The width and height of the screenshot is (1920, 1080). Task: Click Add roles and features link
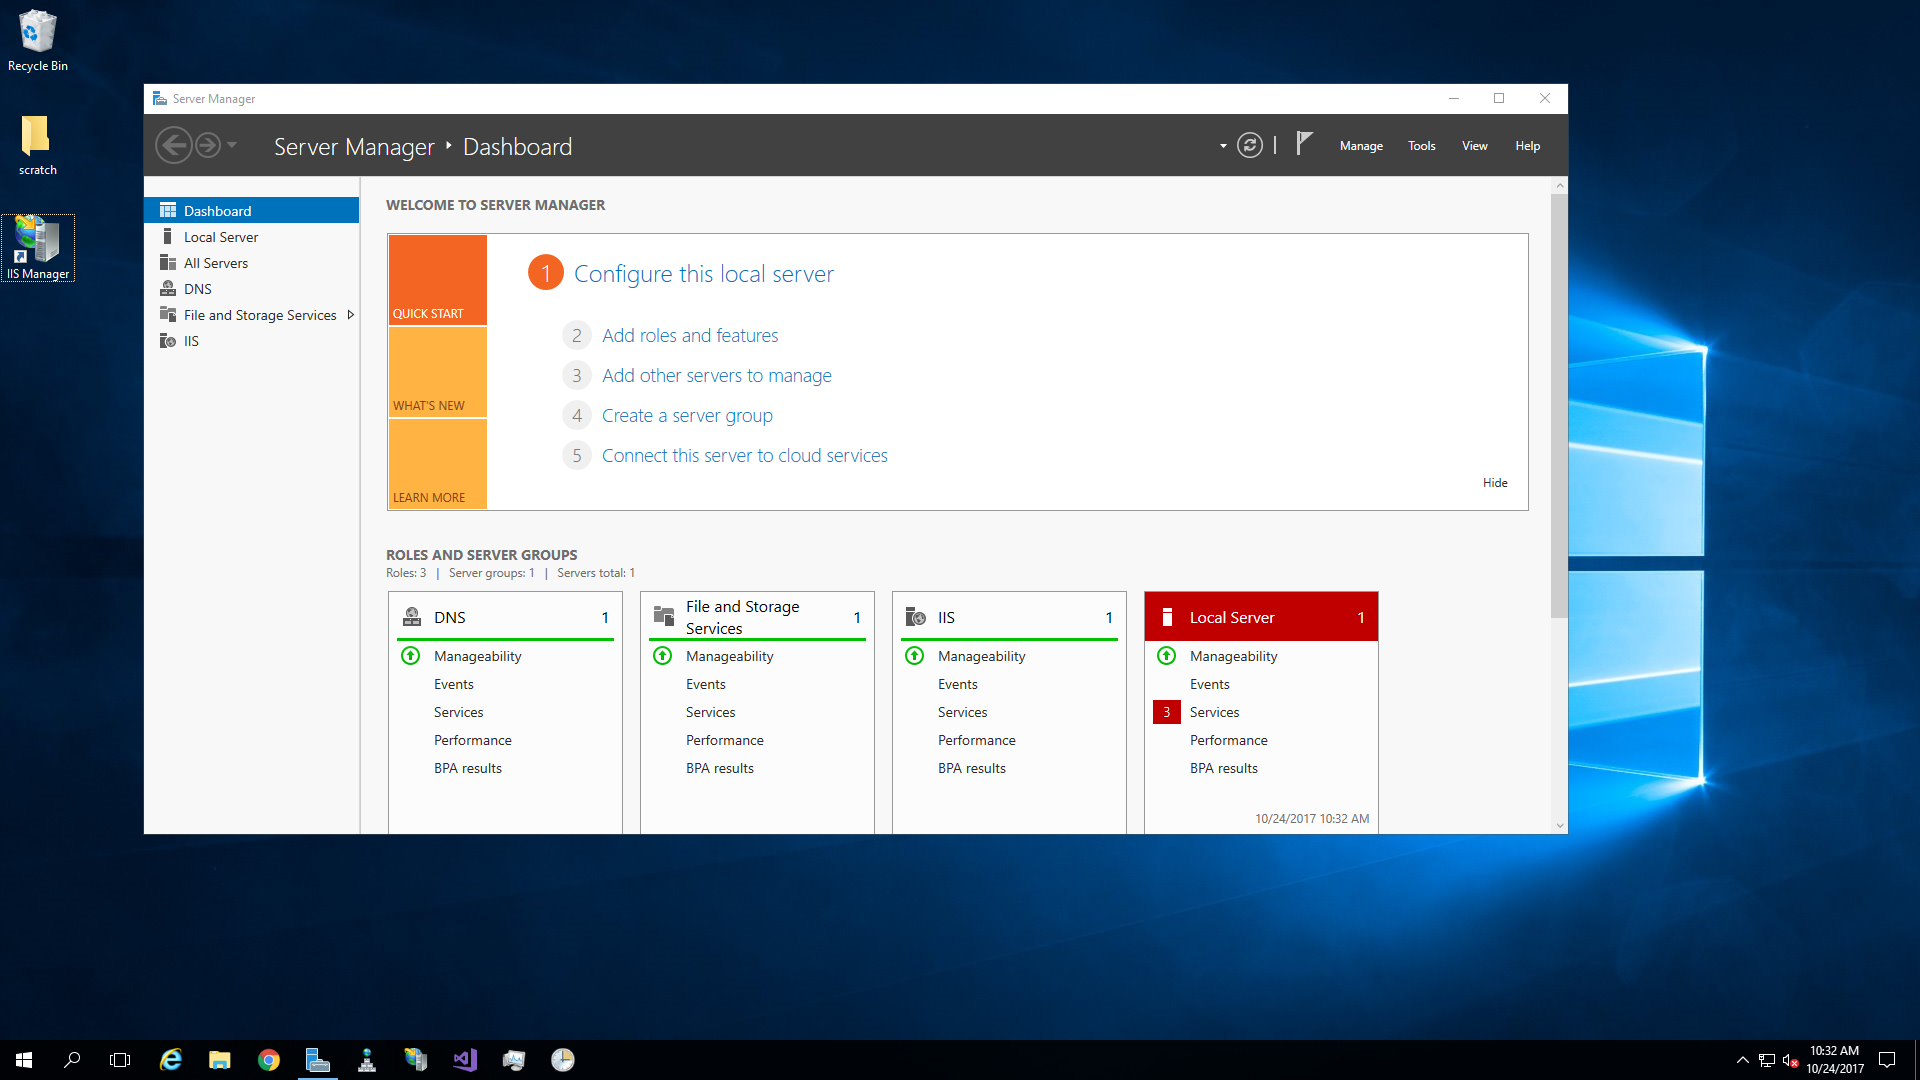click(x=690, y=334)
